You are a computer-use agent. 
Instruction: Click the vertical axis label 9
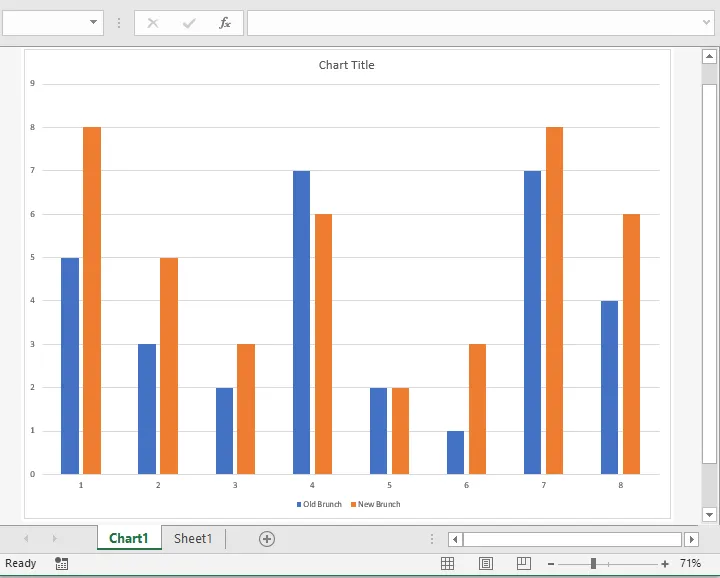(33, 83)
